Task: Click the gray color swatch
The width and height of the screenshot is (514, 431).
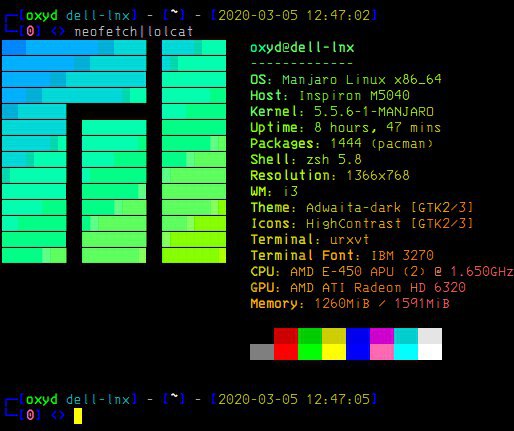Action: click(262, 352)
